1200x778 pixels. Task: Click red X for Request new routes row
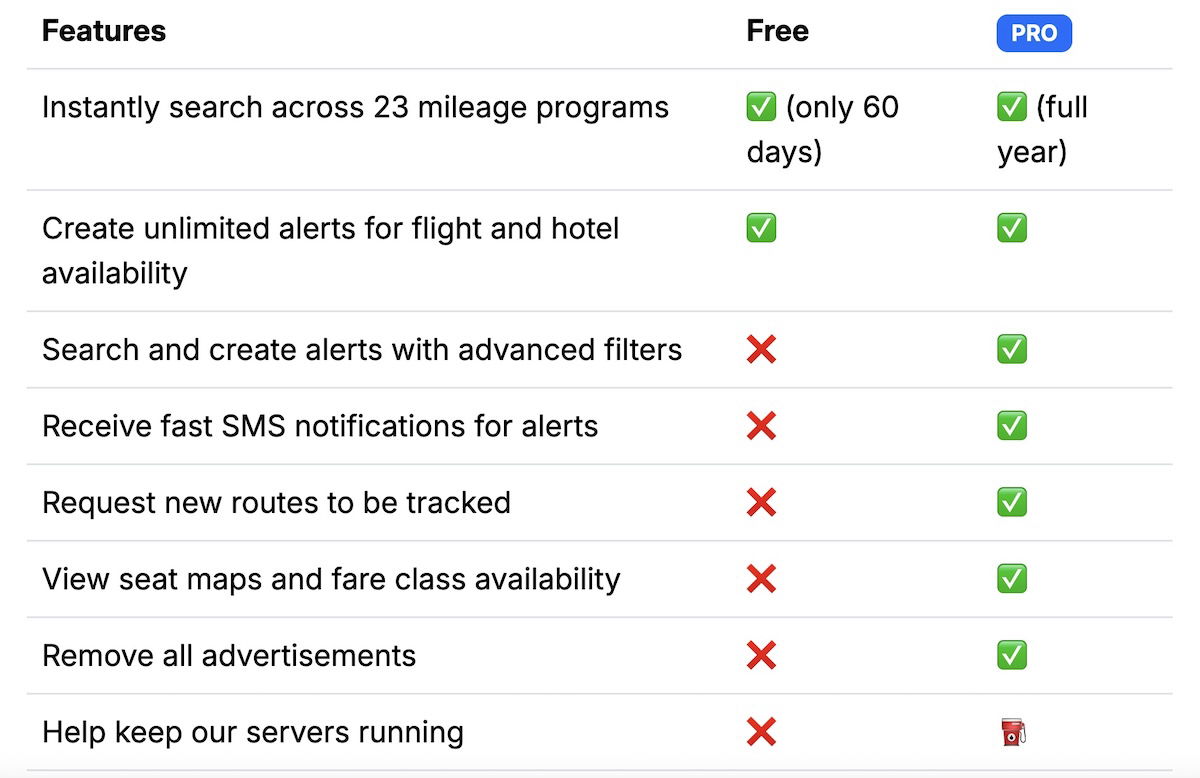tap(761, 502)
